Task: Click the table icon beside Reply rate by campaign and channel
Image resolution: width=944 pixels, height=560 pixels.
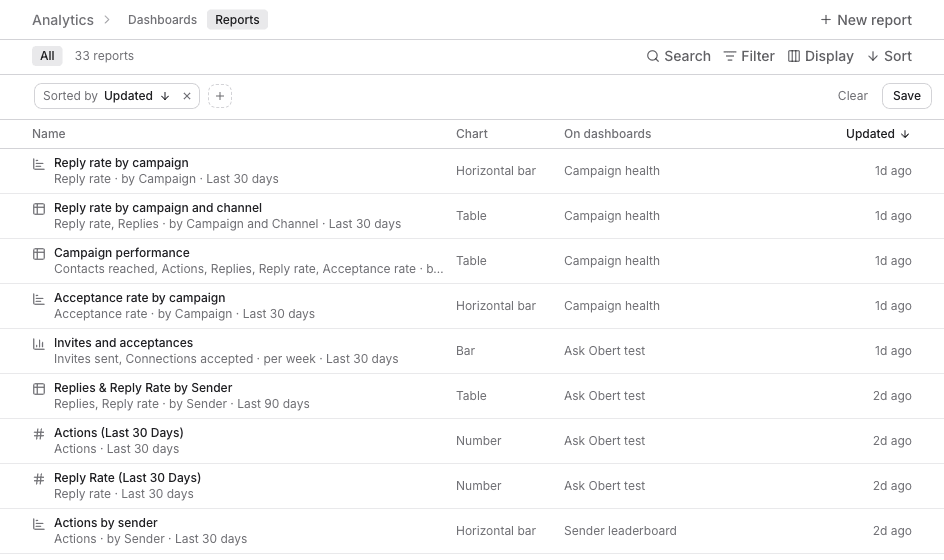Action: 39,209
